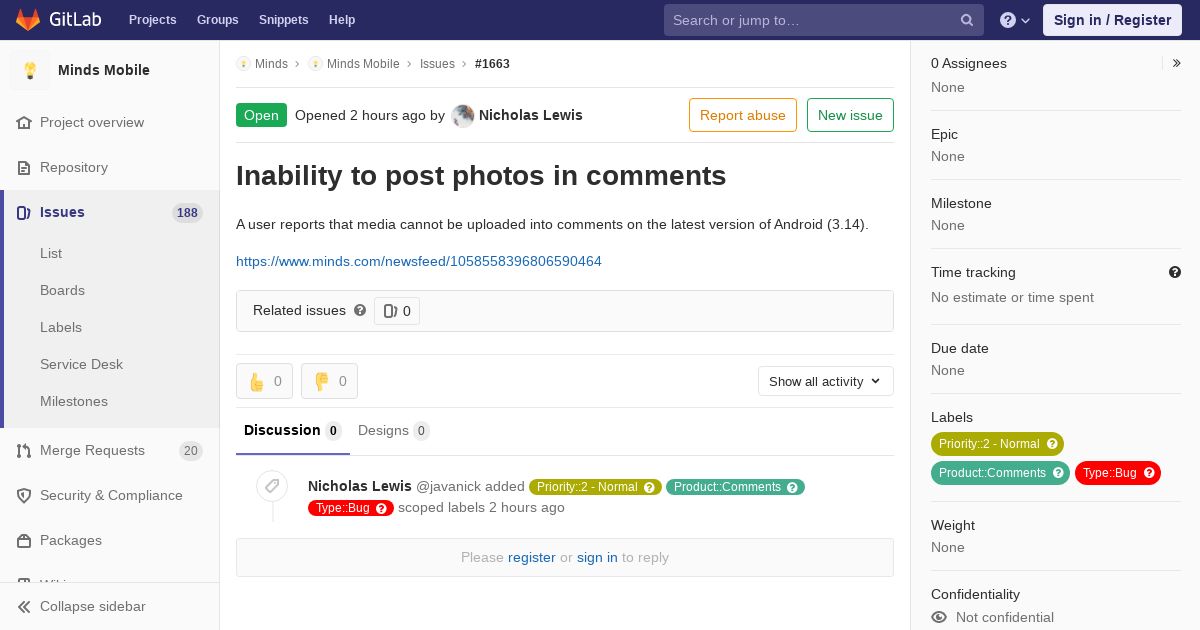Click the Not confidential text
The width and height of the screenshot is (1200, 630).
click(1005, 618)
